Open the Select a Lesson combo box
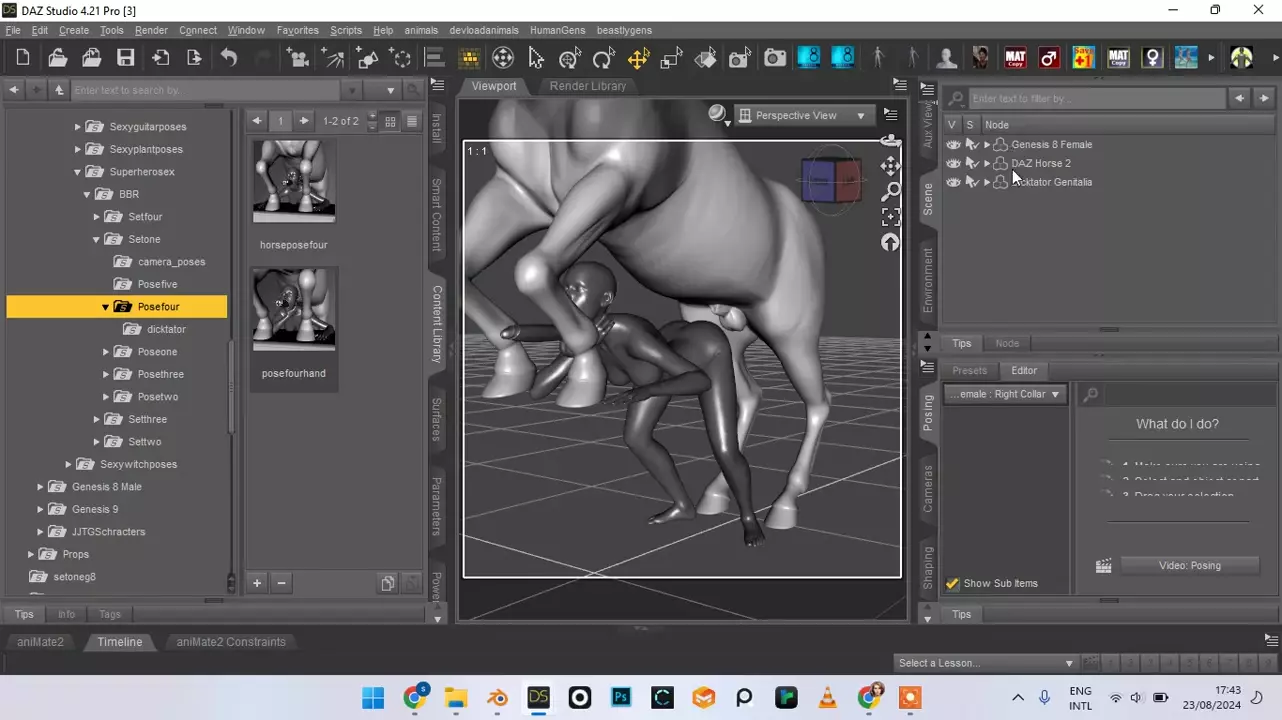The width and height of the screenshot is (1282, 720). [x=985, y=663]
